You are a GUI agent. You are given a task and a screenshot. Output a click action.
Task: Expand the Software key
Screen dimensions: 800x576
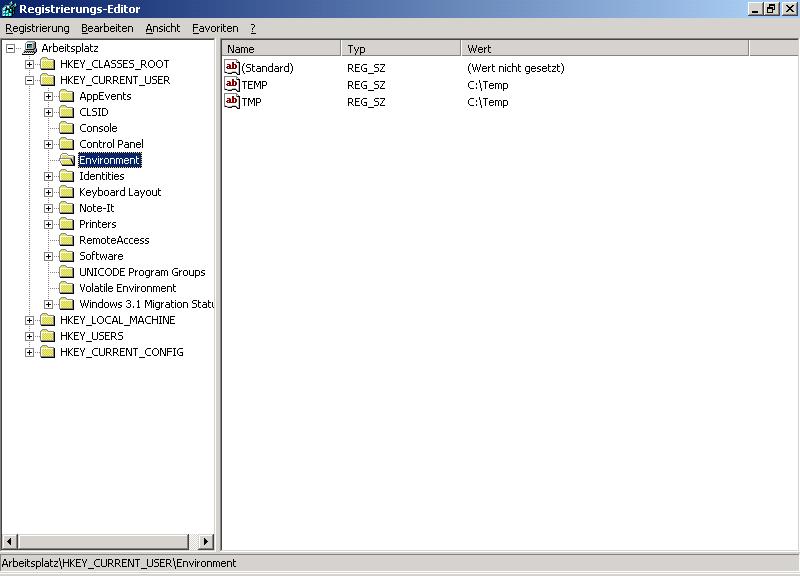[48, 256]
